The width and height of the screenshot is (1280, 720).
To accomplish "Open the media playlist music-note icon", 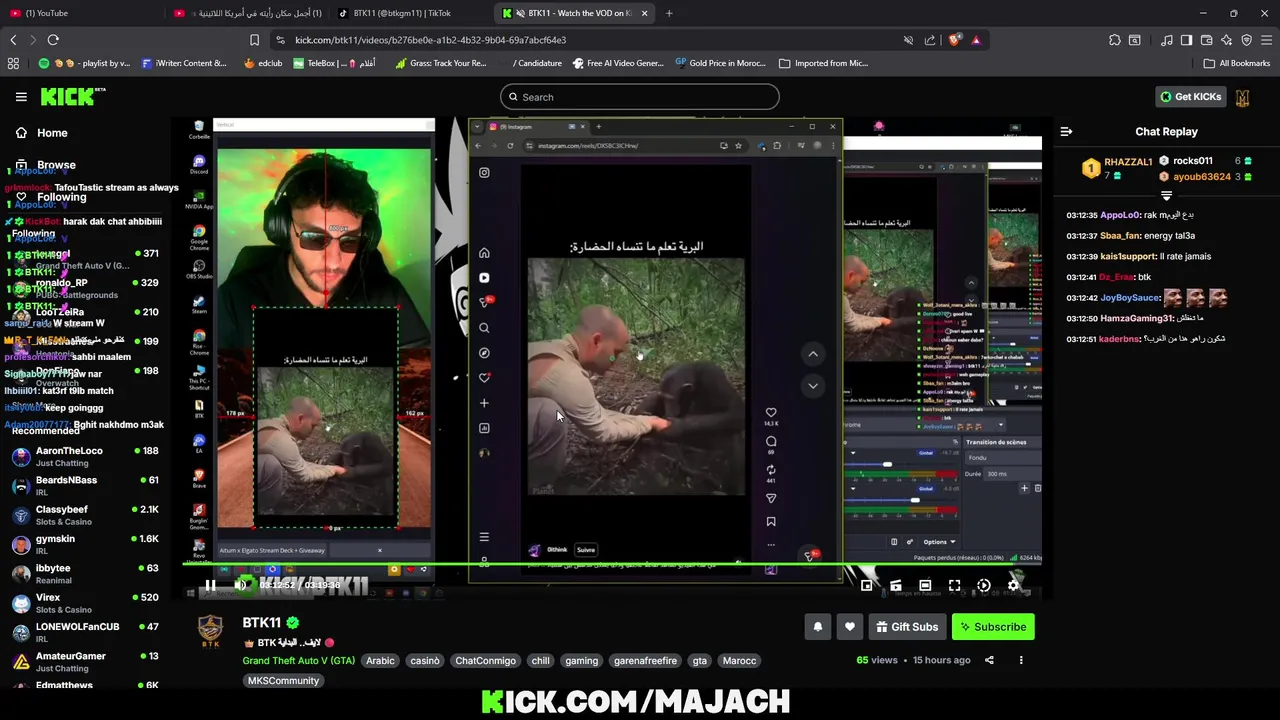I will click(1167, 40).
